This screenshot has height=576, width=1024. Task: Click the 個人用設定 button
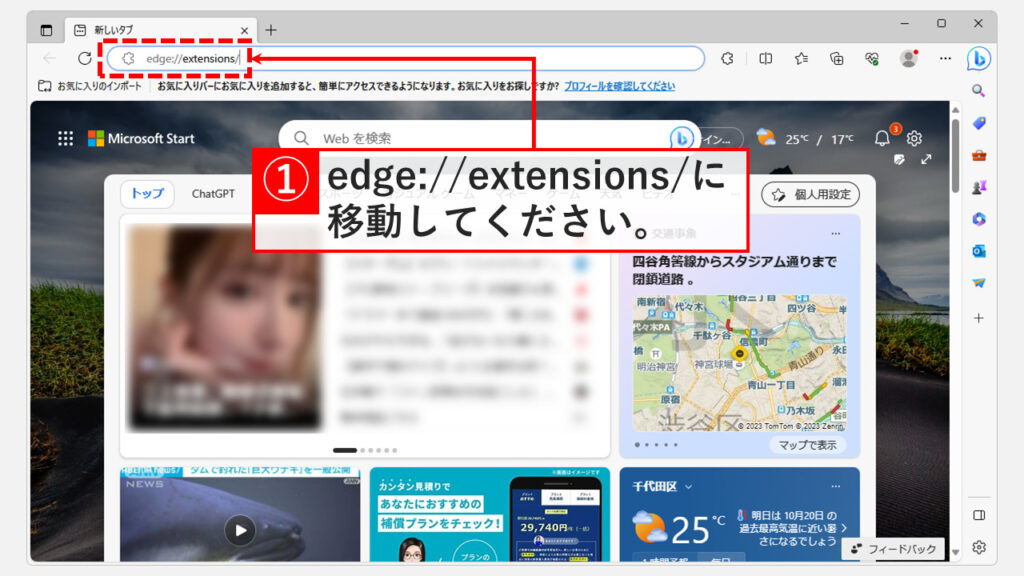tap(810, 195)
